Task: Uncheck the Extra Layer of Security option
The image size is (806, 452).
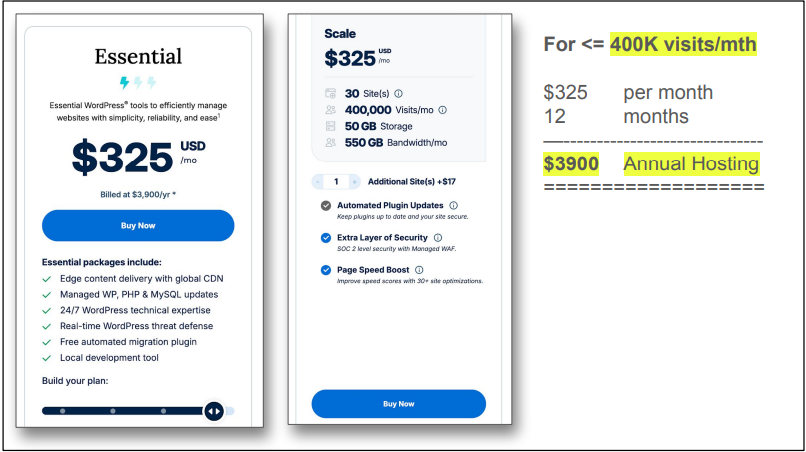Action: tap(326, 238)
